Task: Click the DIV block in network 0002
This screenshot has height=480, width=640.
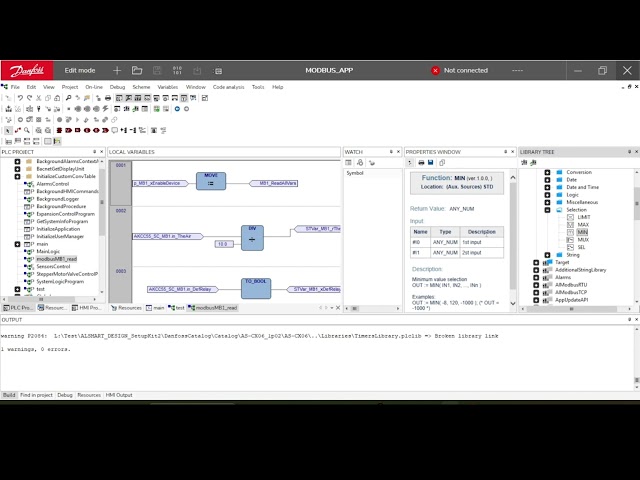Action: point(252,238)
